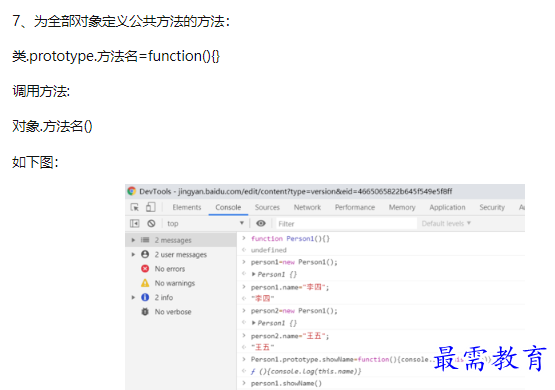Click the Chrome logo in DevTools title

click(132, 191)
